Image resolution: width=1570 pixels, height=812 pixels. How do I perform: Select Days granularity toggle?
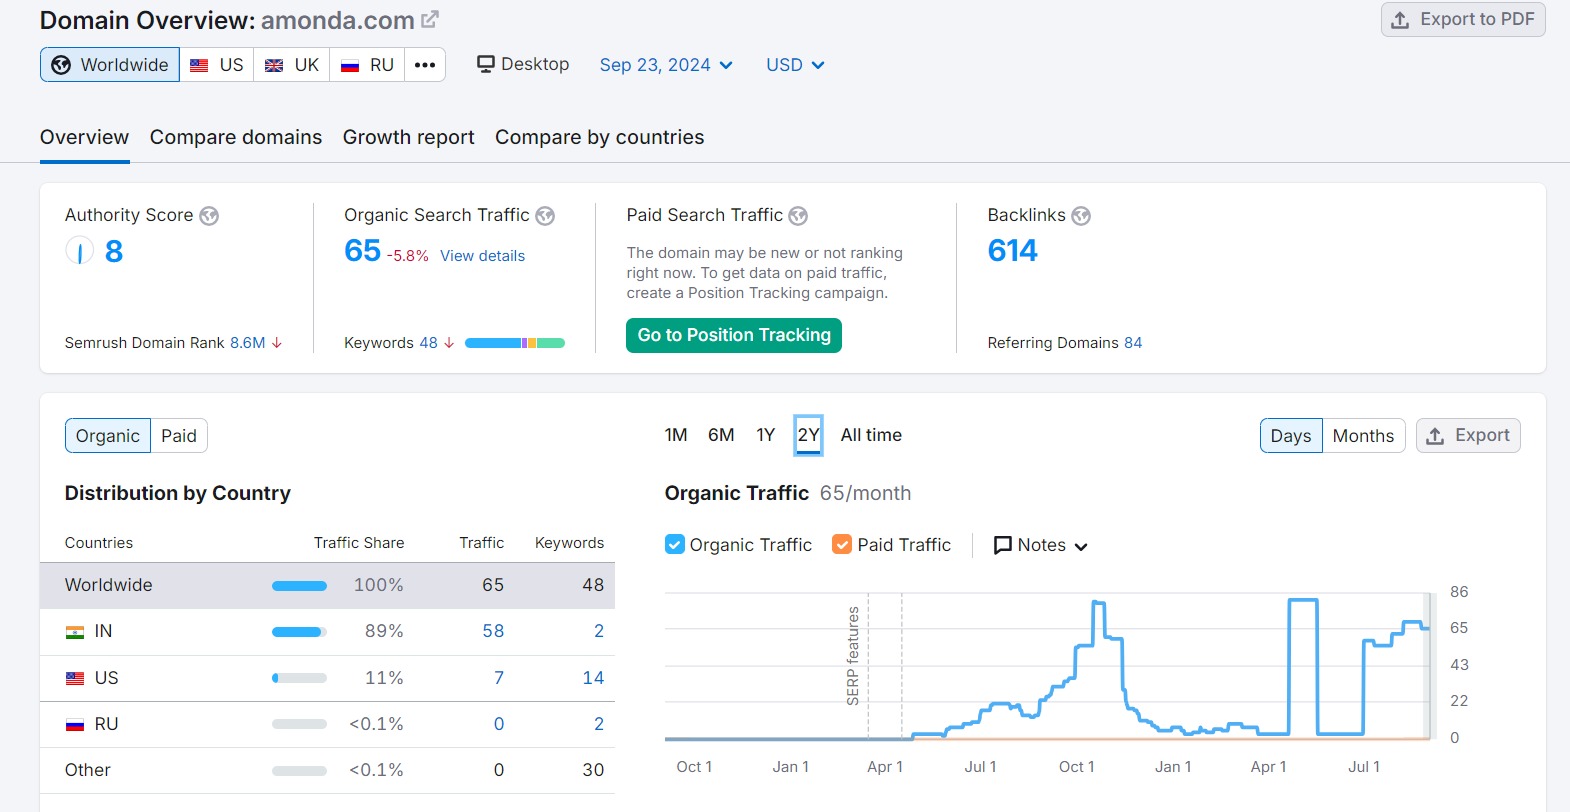tap(1291, 436)
